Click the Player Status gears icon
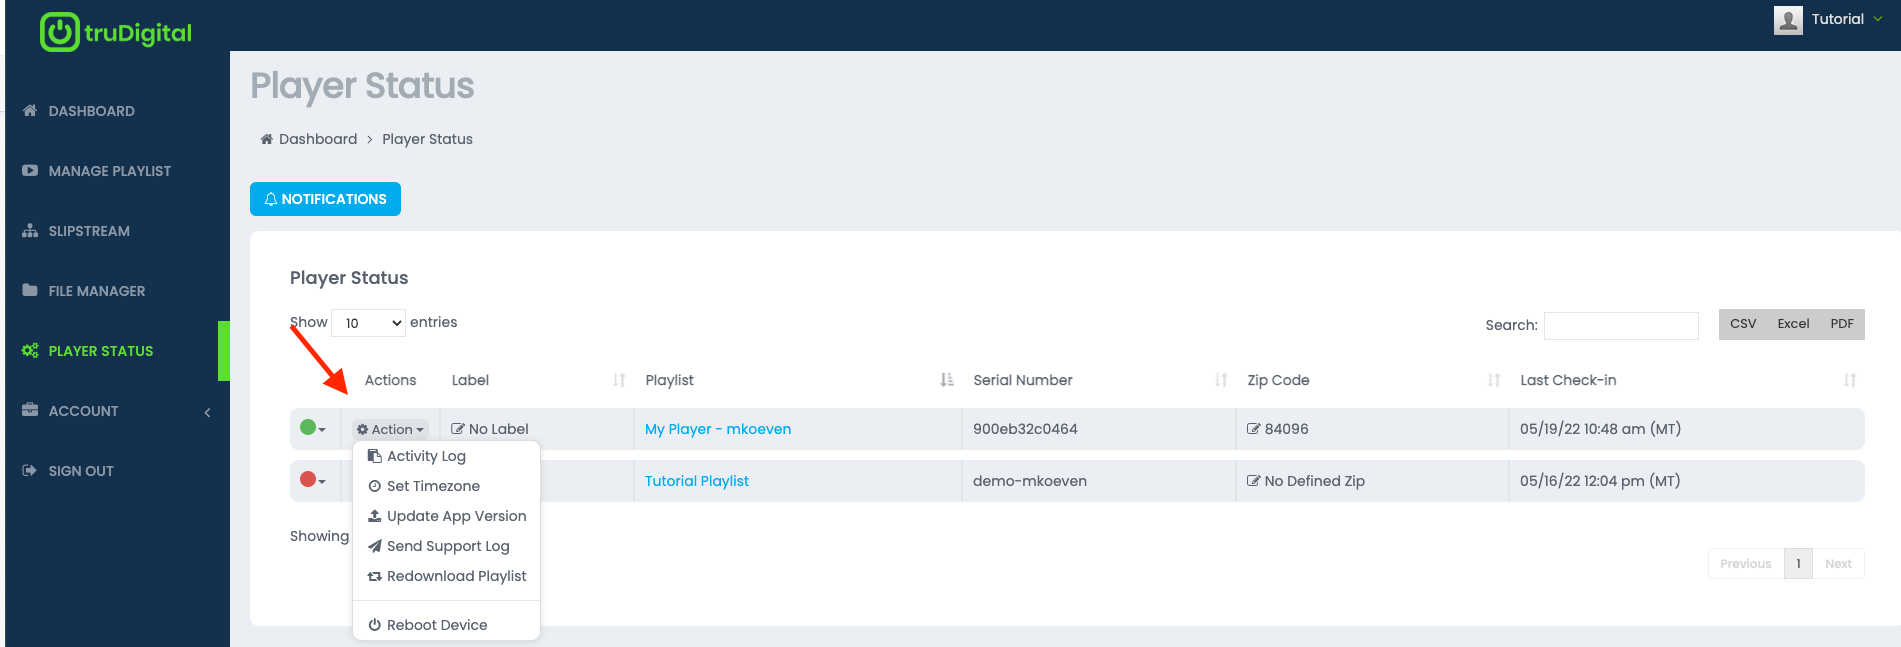Viewport: 1901px width, 647px height. coord(30,351)
